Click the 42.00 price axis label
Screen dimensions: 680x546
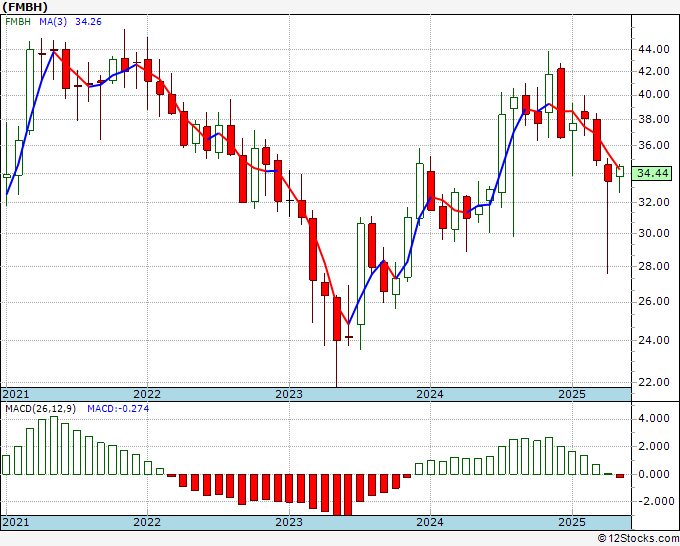click(x=654, y=71)
